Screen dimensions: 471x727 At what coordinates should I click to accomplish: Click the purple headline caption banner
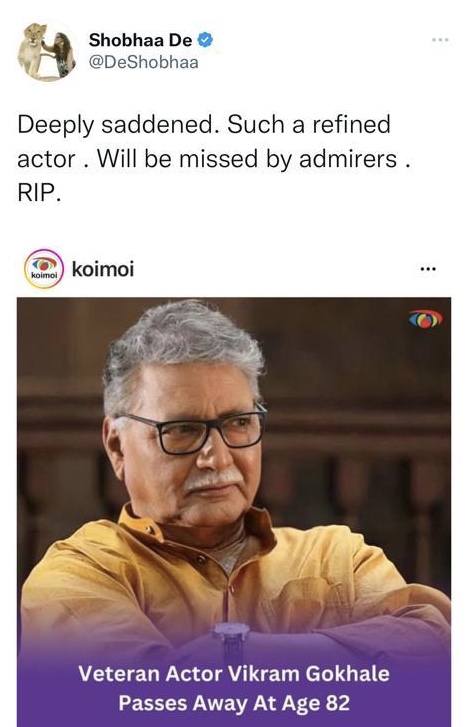point(234,688)
